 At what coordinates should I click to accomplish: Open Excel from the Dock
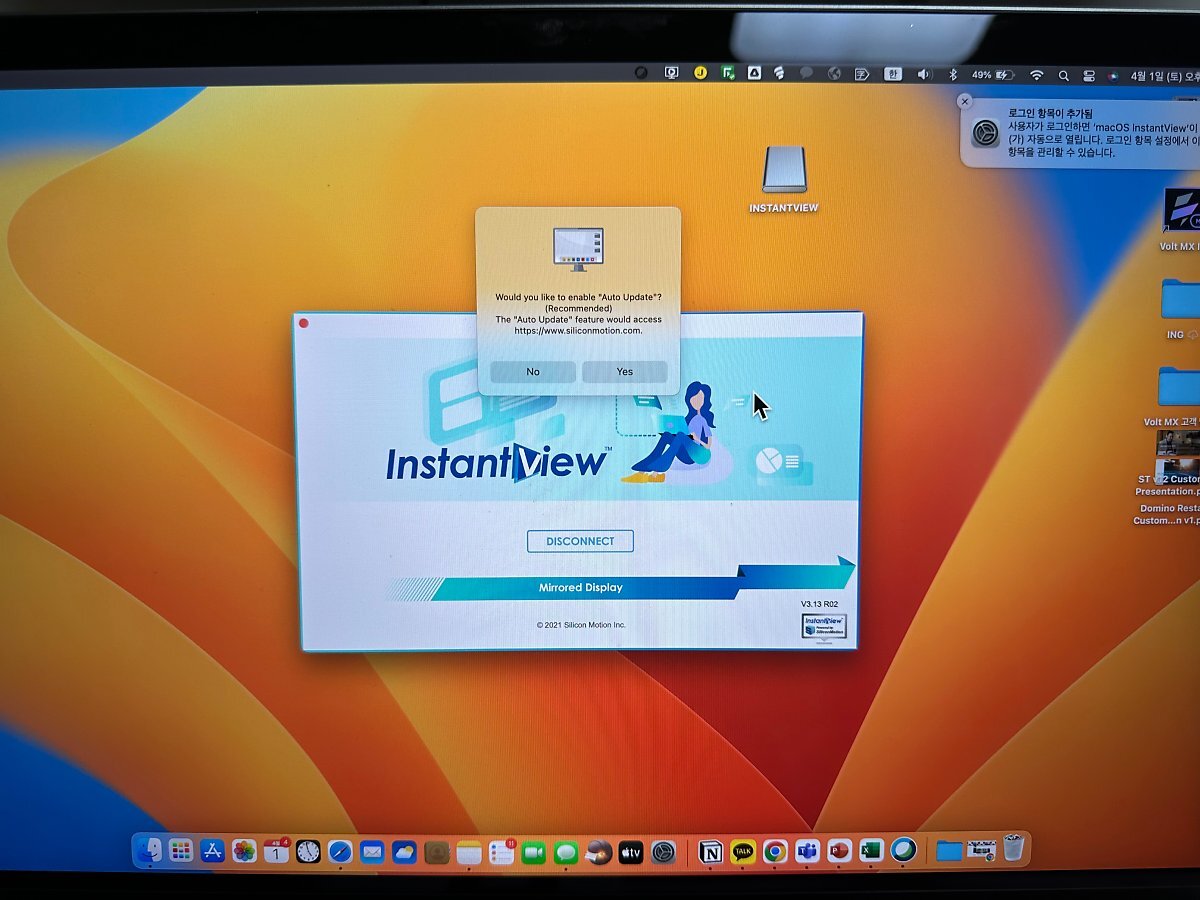coord(871,851)
